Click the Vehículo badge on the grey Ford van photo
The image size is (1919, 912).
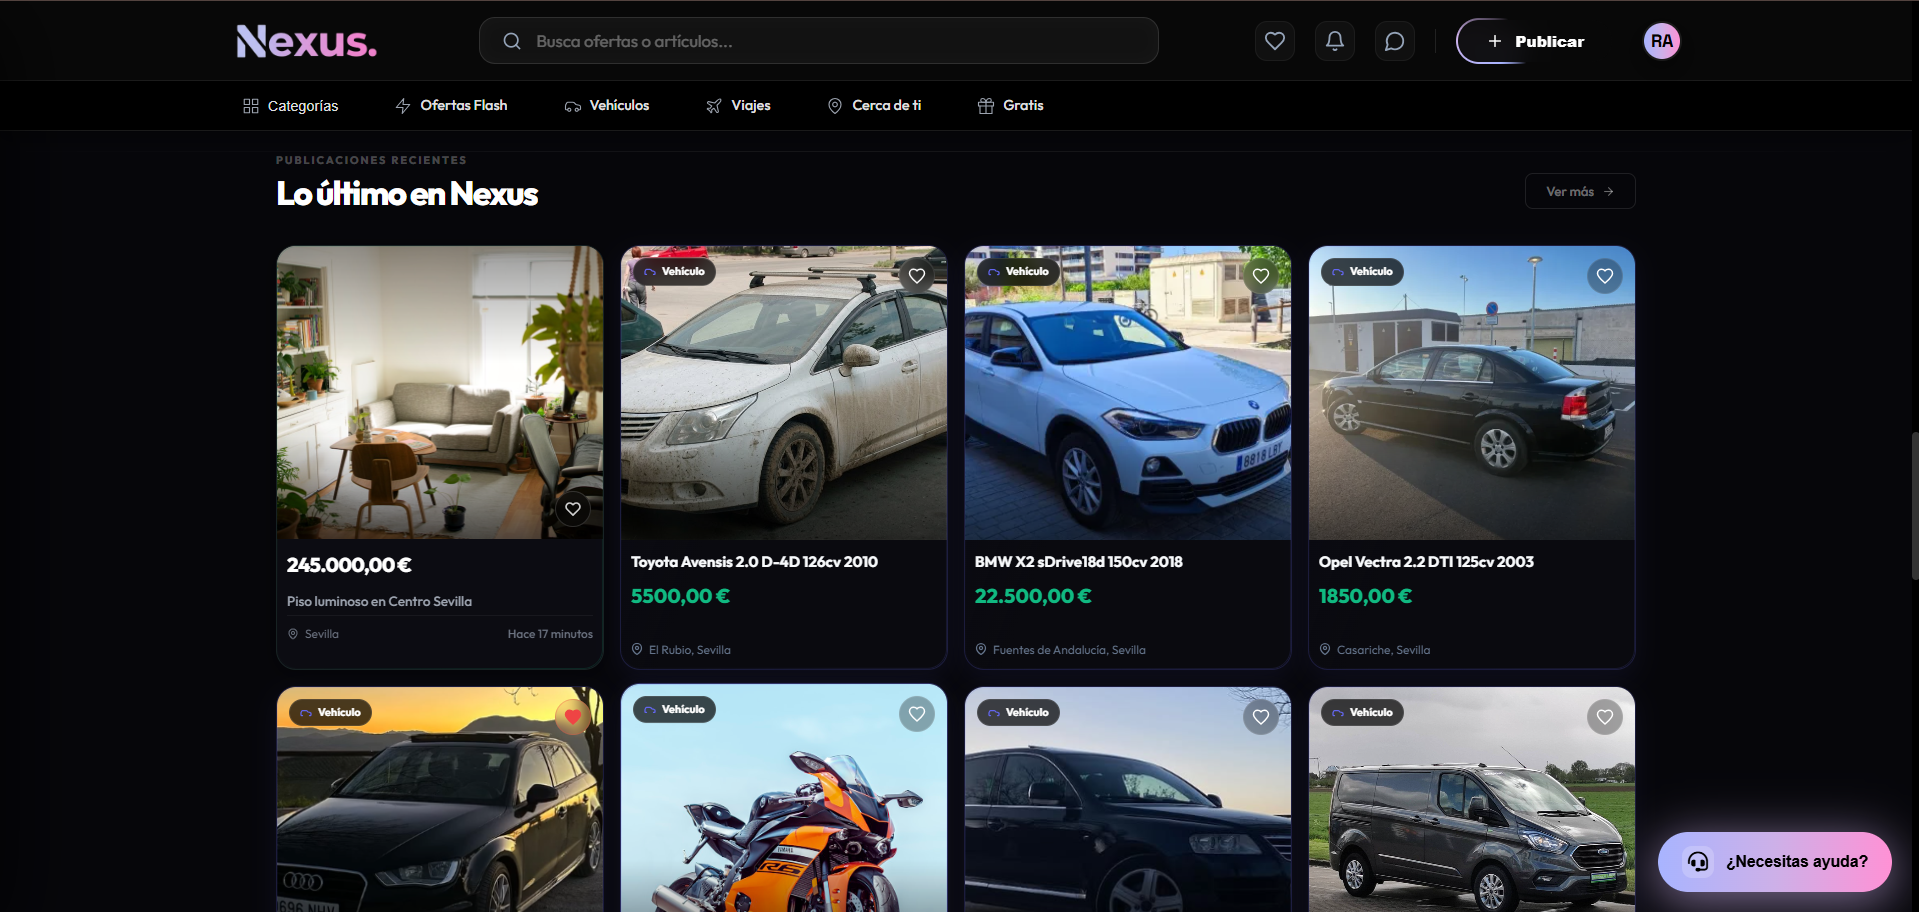[x=1362, y=712]
